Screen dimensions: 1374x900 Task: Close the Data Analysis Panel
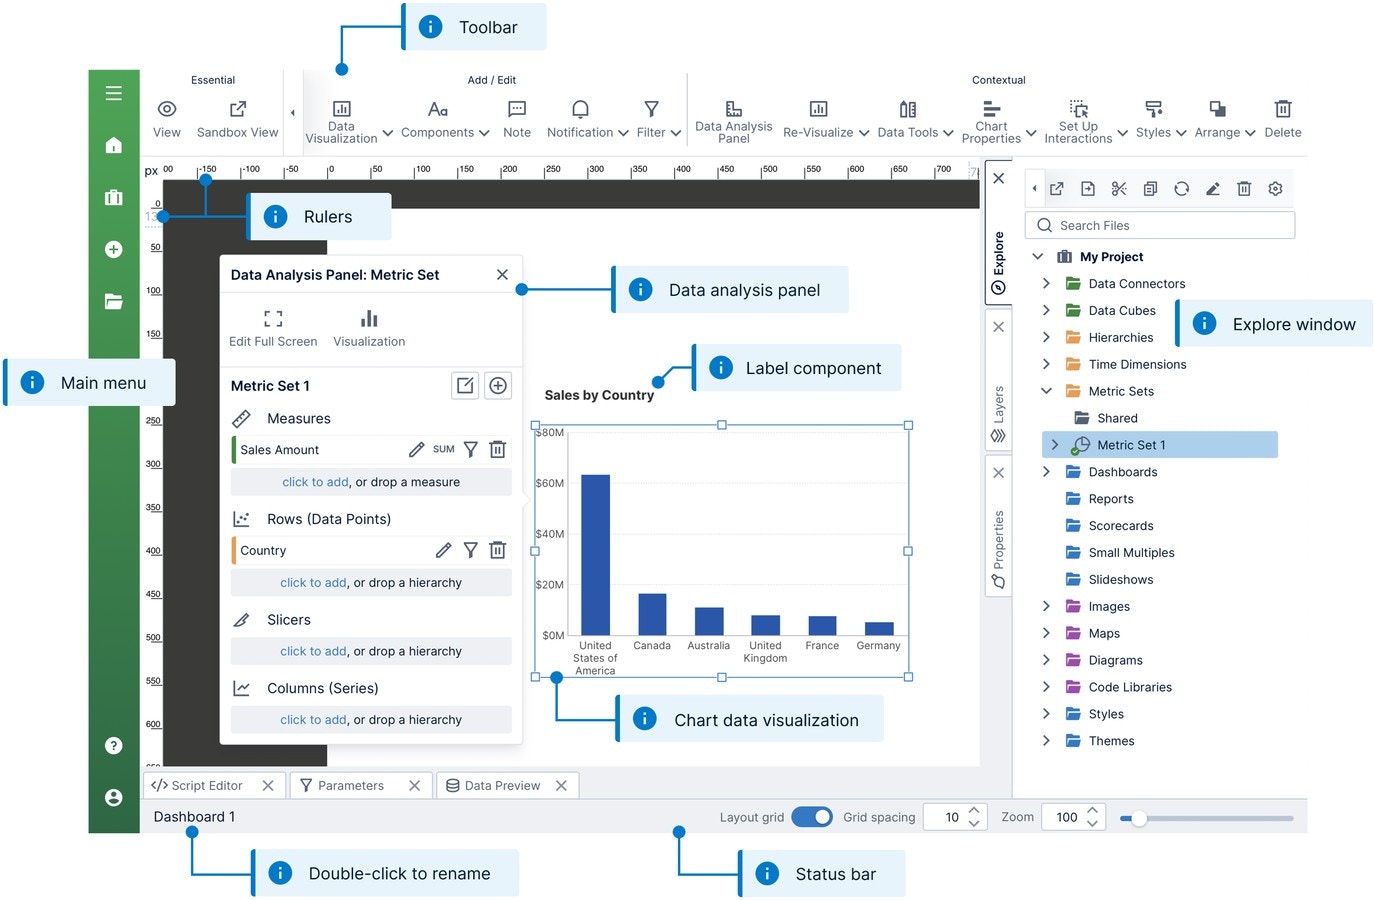click(502, 274)
